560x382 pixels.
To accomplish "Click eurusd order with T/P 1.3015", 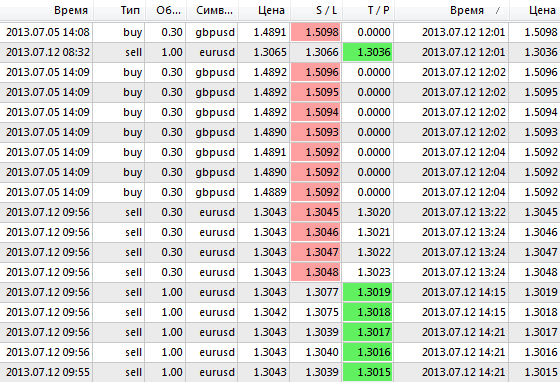I will (x=280, y=372).
